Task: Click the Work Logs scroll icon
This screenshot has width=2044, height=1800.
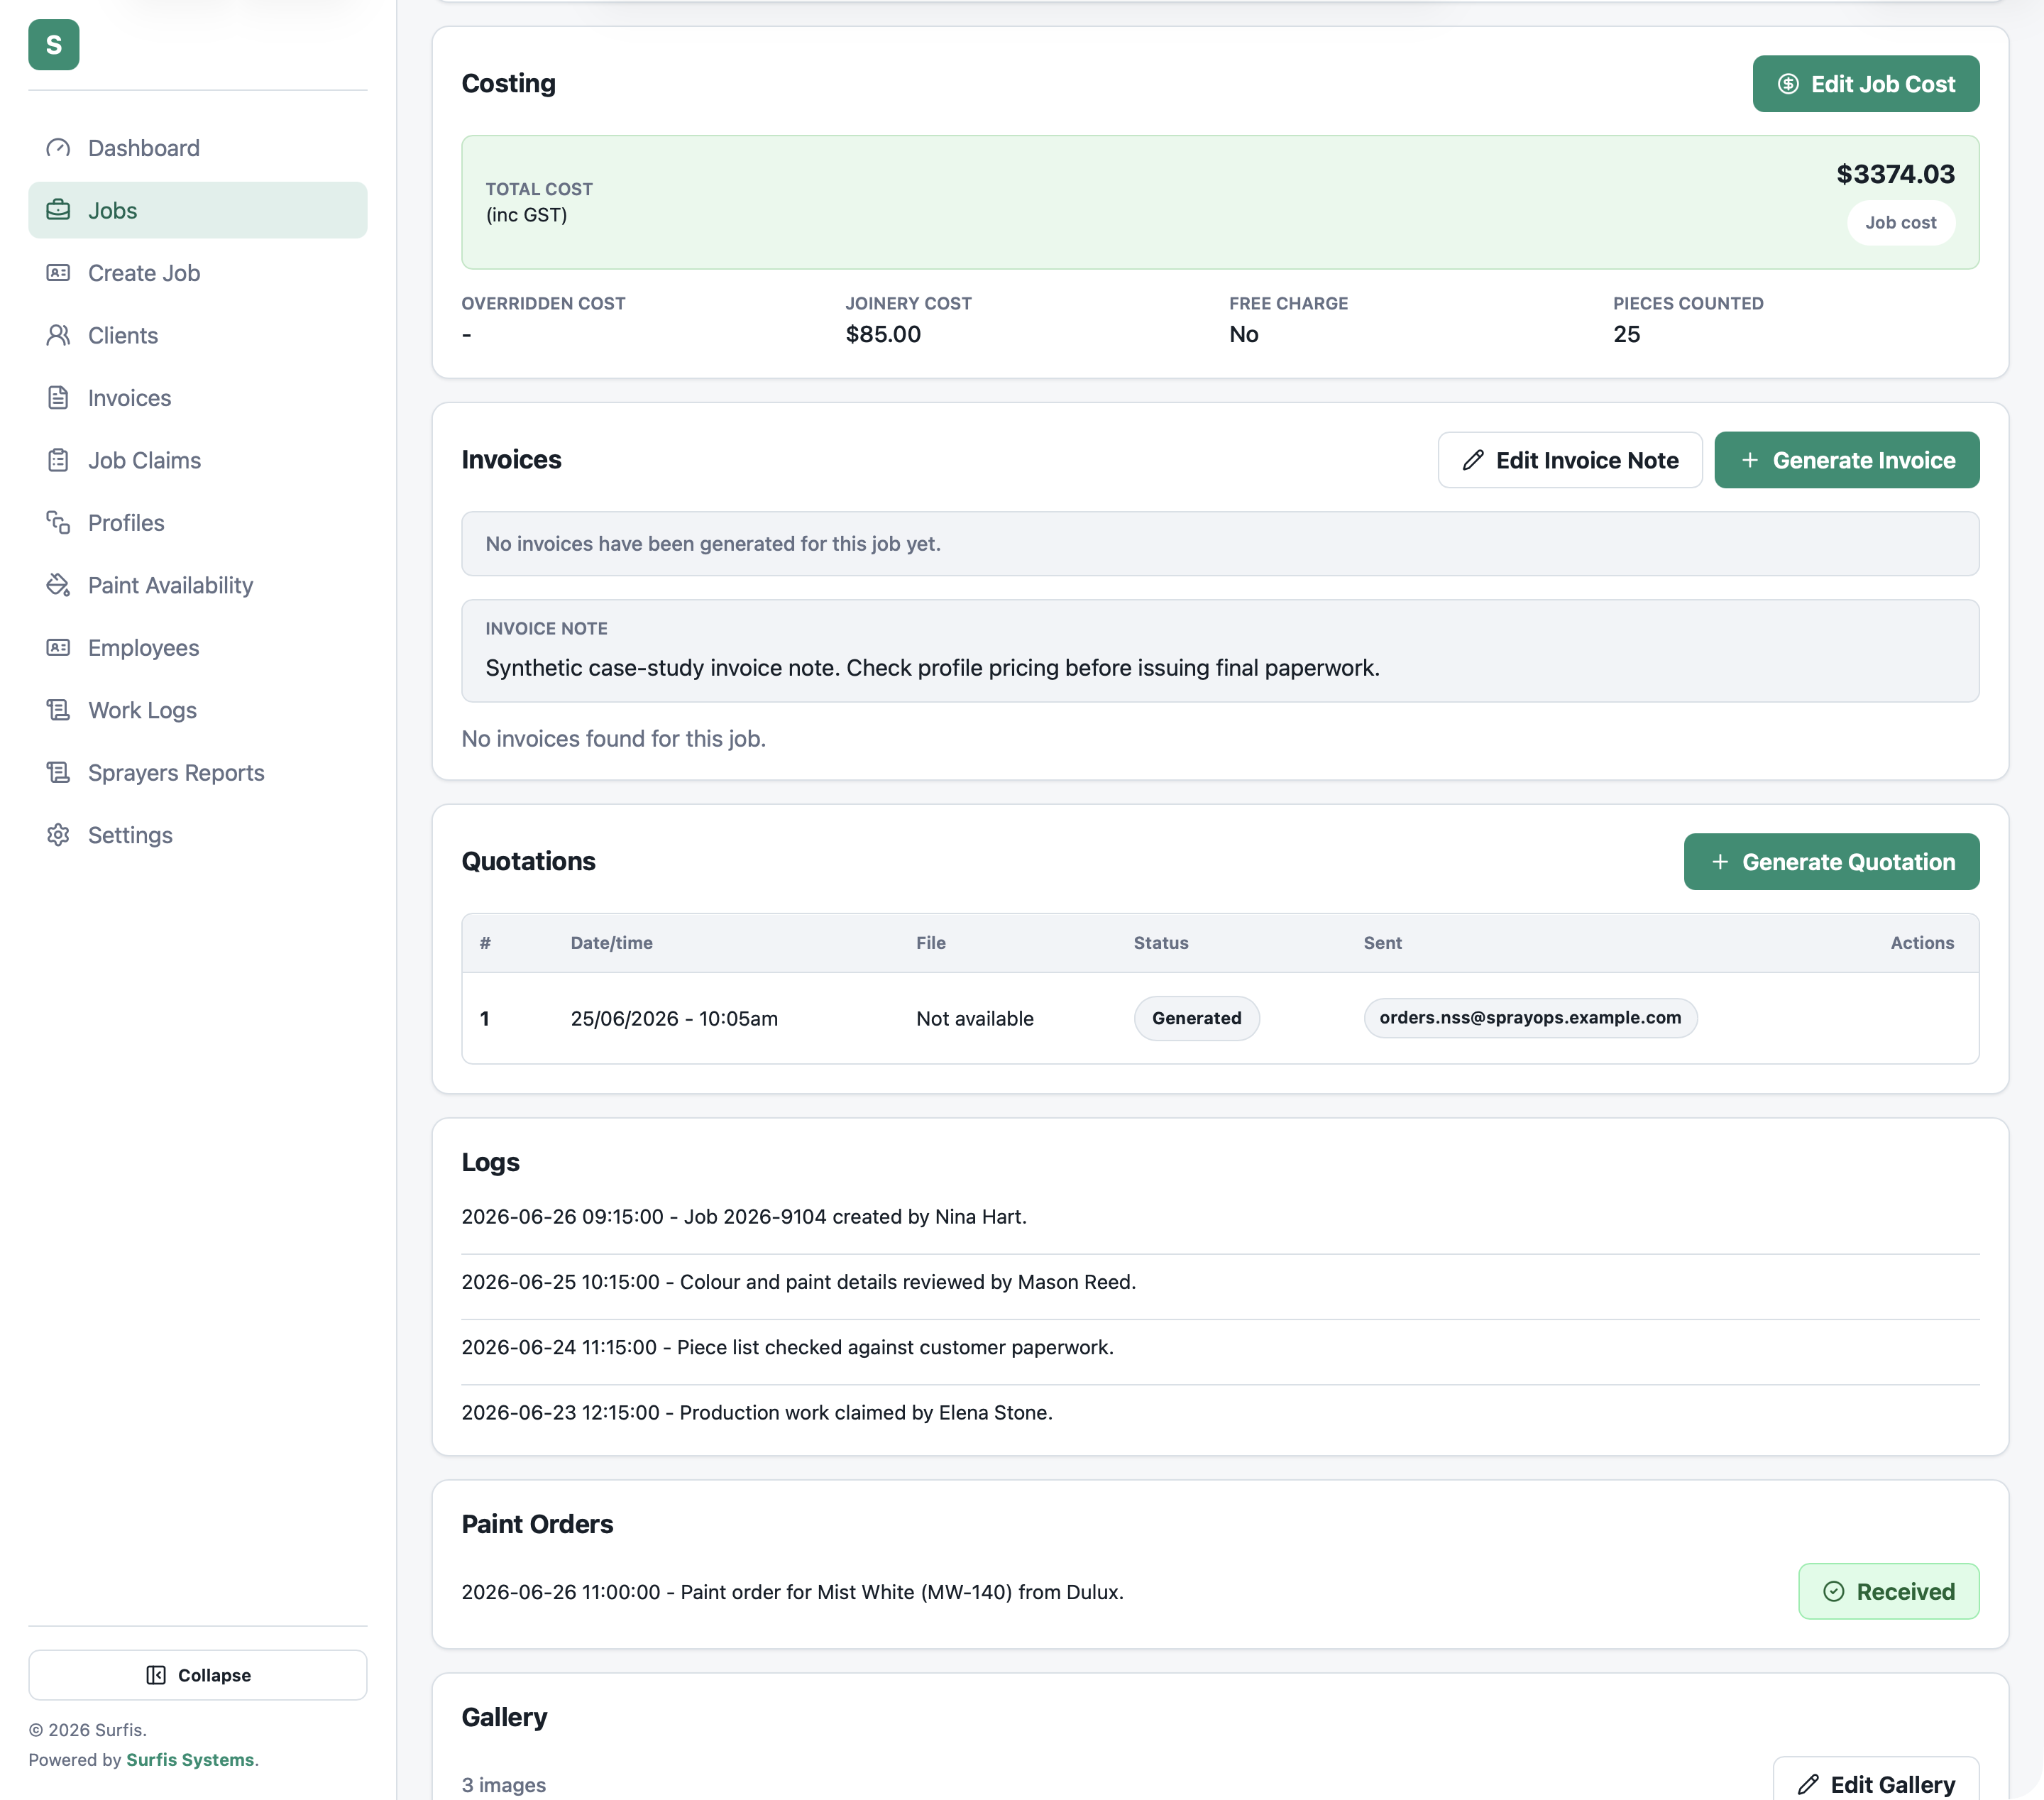Action: [x=58, y=710]
